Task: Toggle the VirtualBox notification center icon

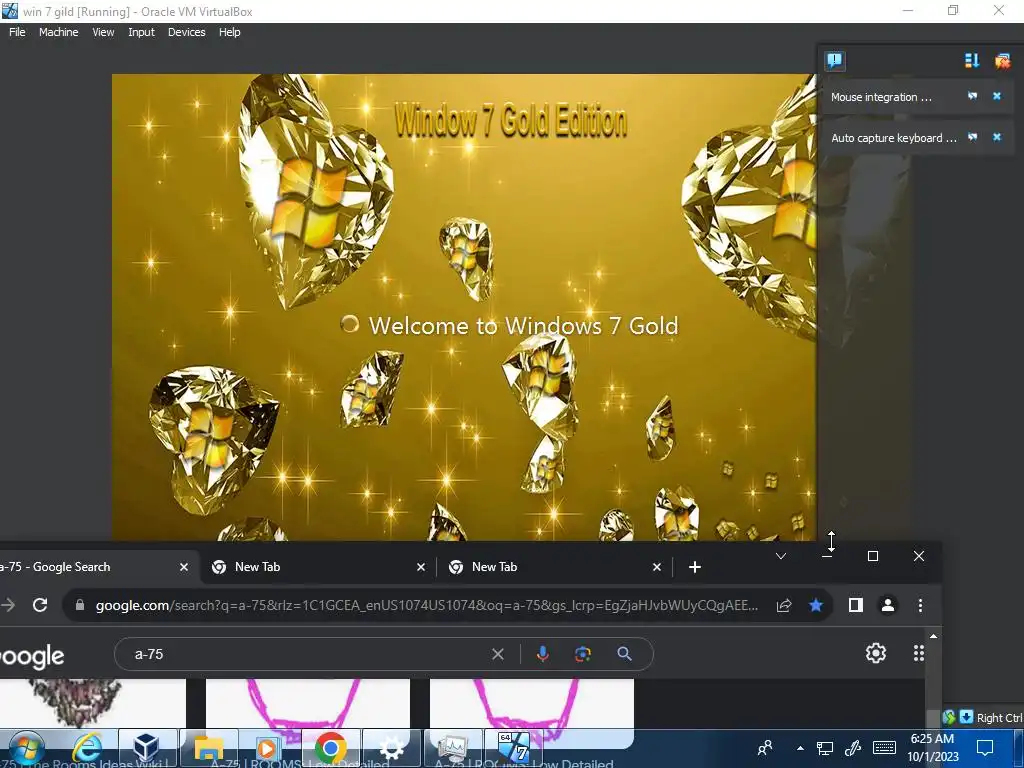Action: [835, 61]
